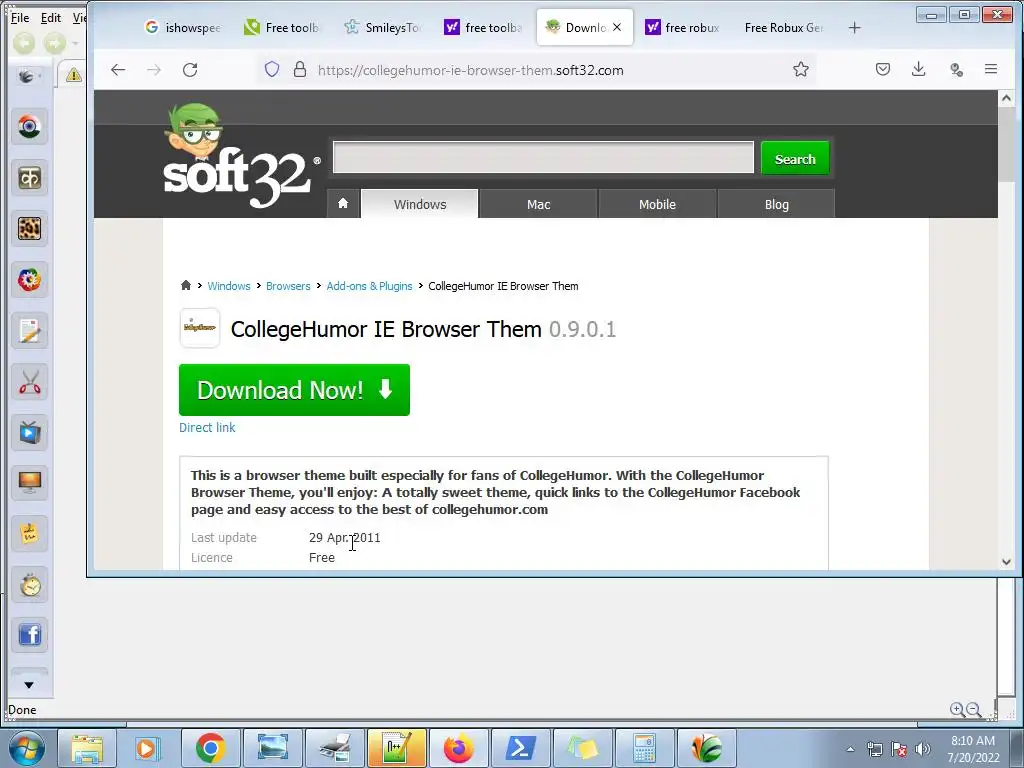Click the zoom out magnifier in status bar
This screenshot has height=768, width=1024.
(974, 710)
